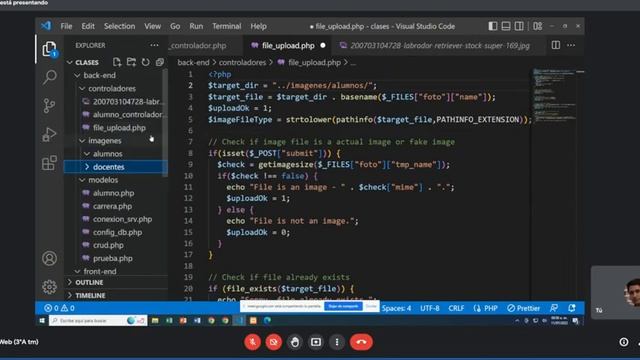
Task: Open the Run menu
Action: click(196, 26)
